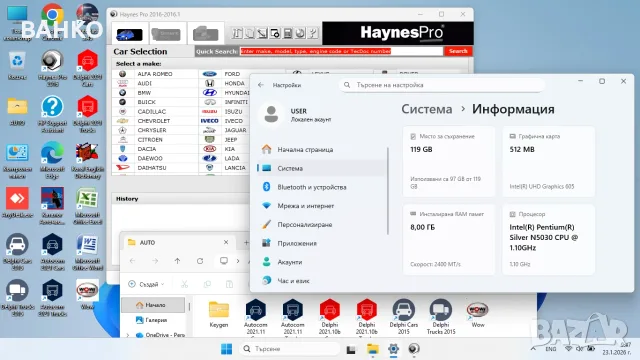Select ALFA ROMEO from the make list
The height and width of the screenshot is (360, 640).
click(155, 74)
